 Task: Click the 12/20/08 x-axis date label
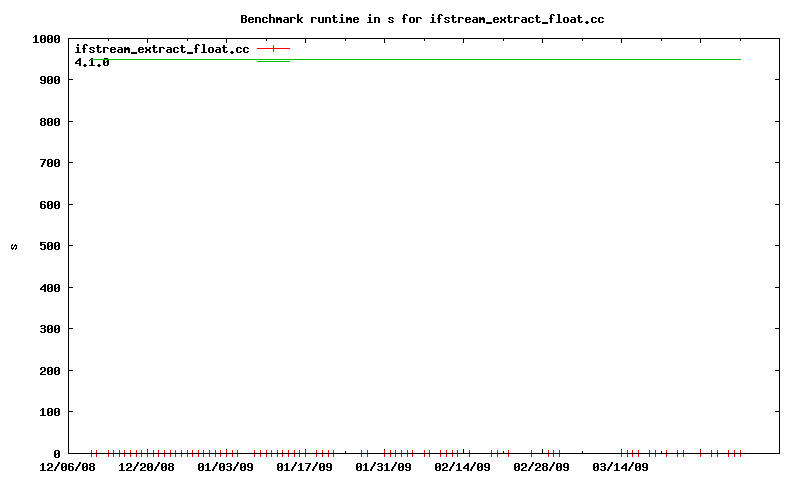point(147,467)
